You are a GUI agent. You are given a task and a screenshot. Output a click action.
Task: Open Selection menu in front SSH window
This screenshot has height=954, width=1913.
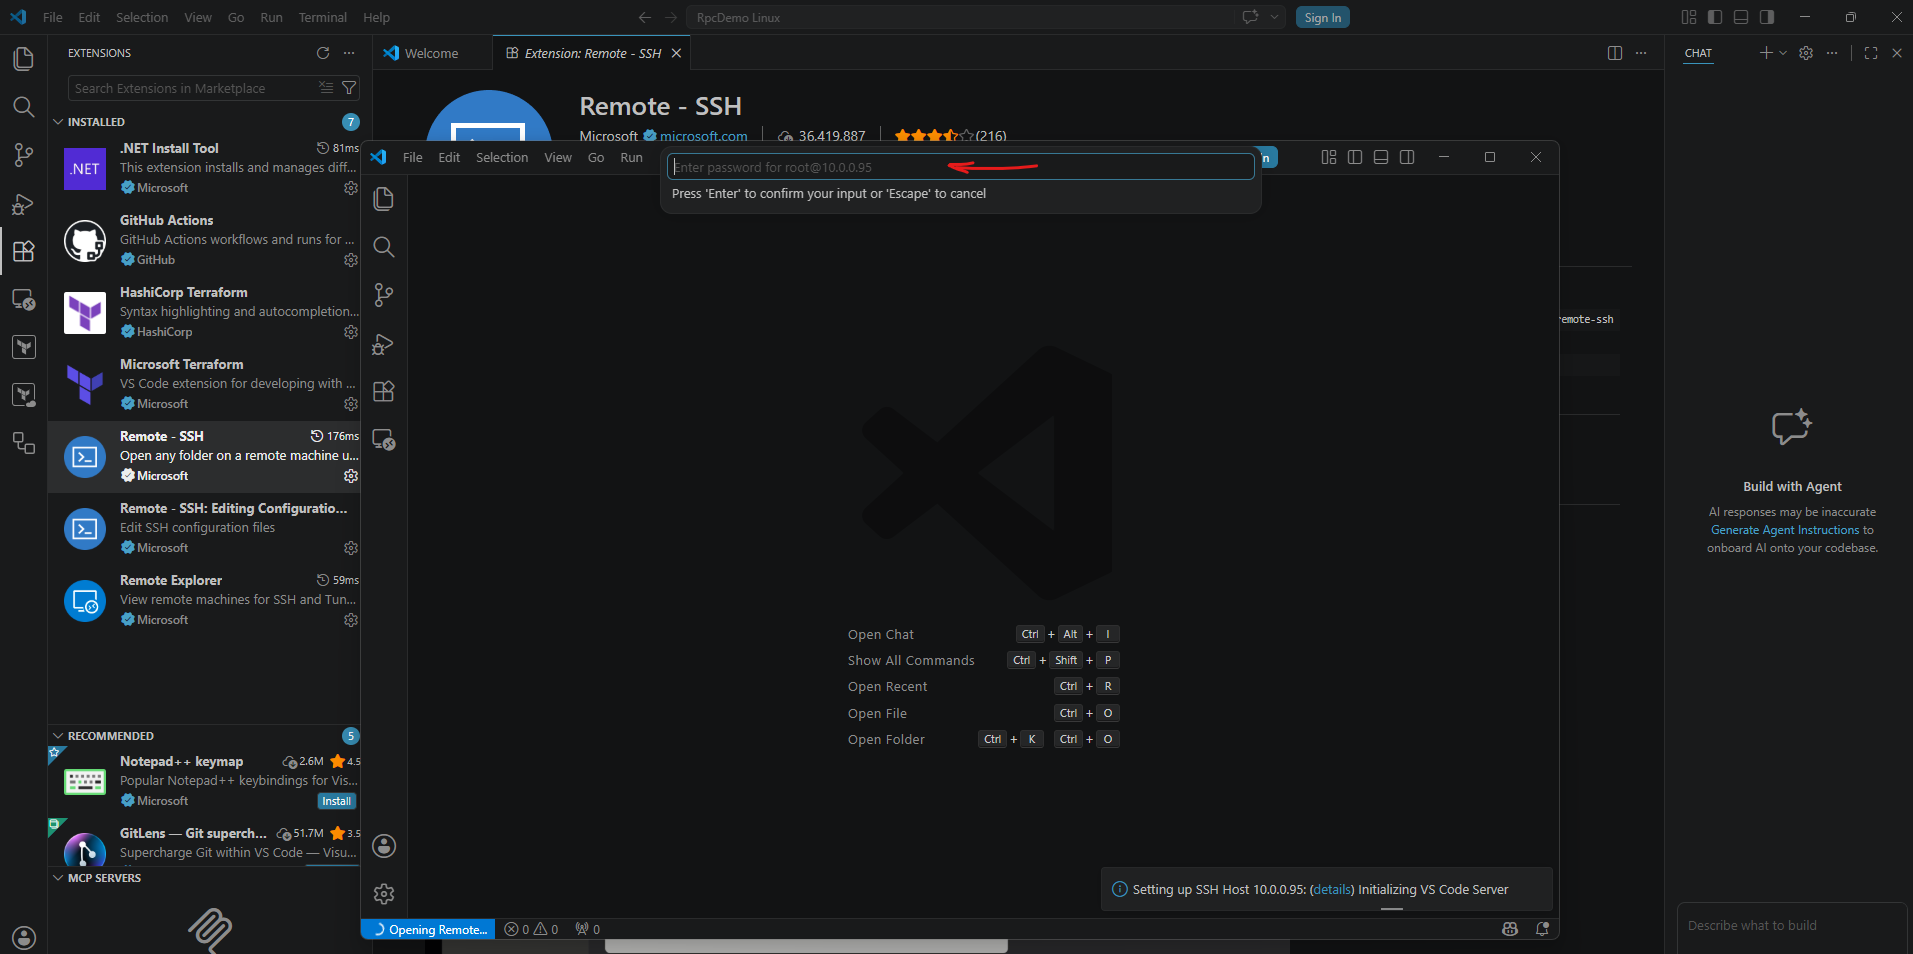(502, 157)
